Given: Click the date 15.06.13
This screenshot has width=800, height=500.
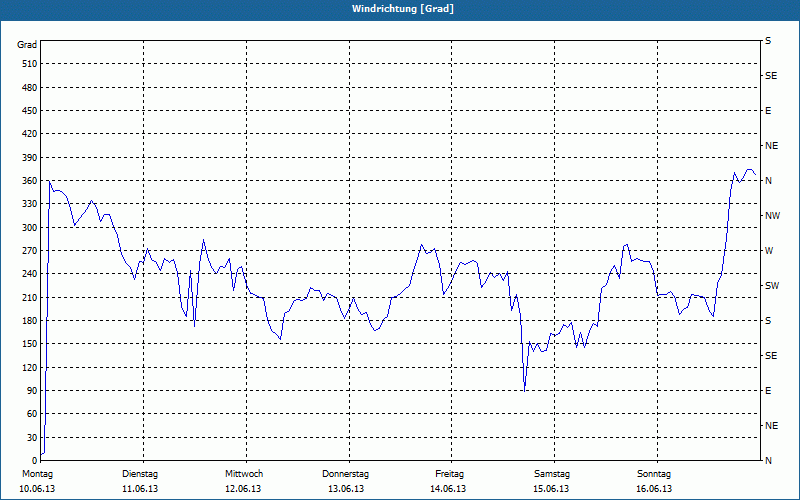Looking at the screenshot, I should click(551, 489).
